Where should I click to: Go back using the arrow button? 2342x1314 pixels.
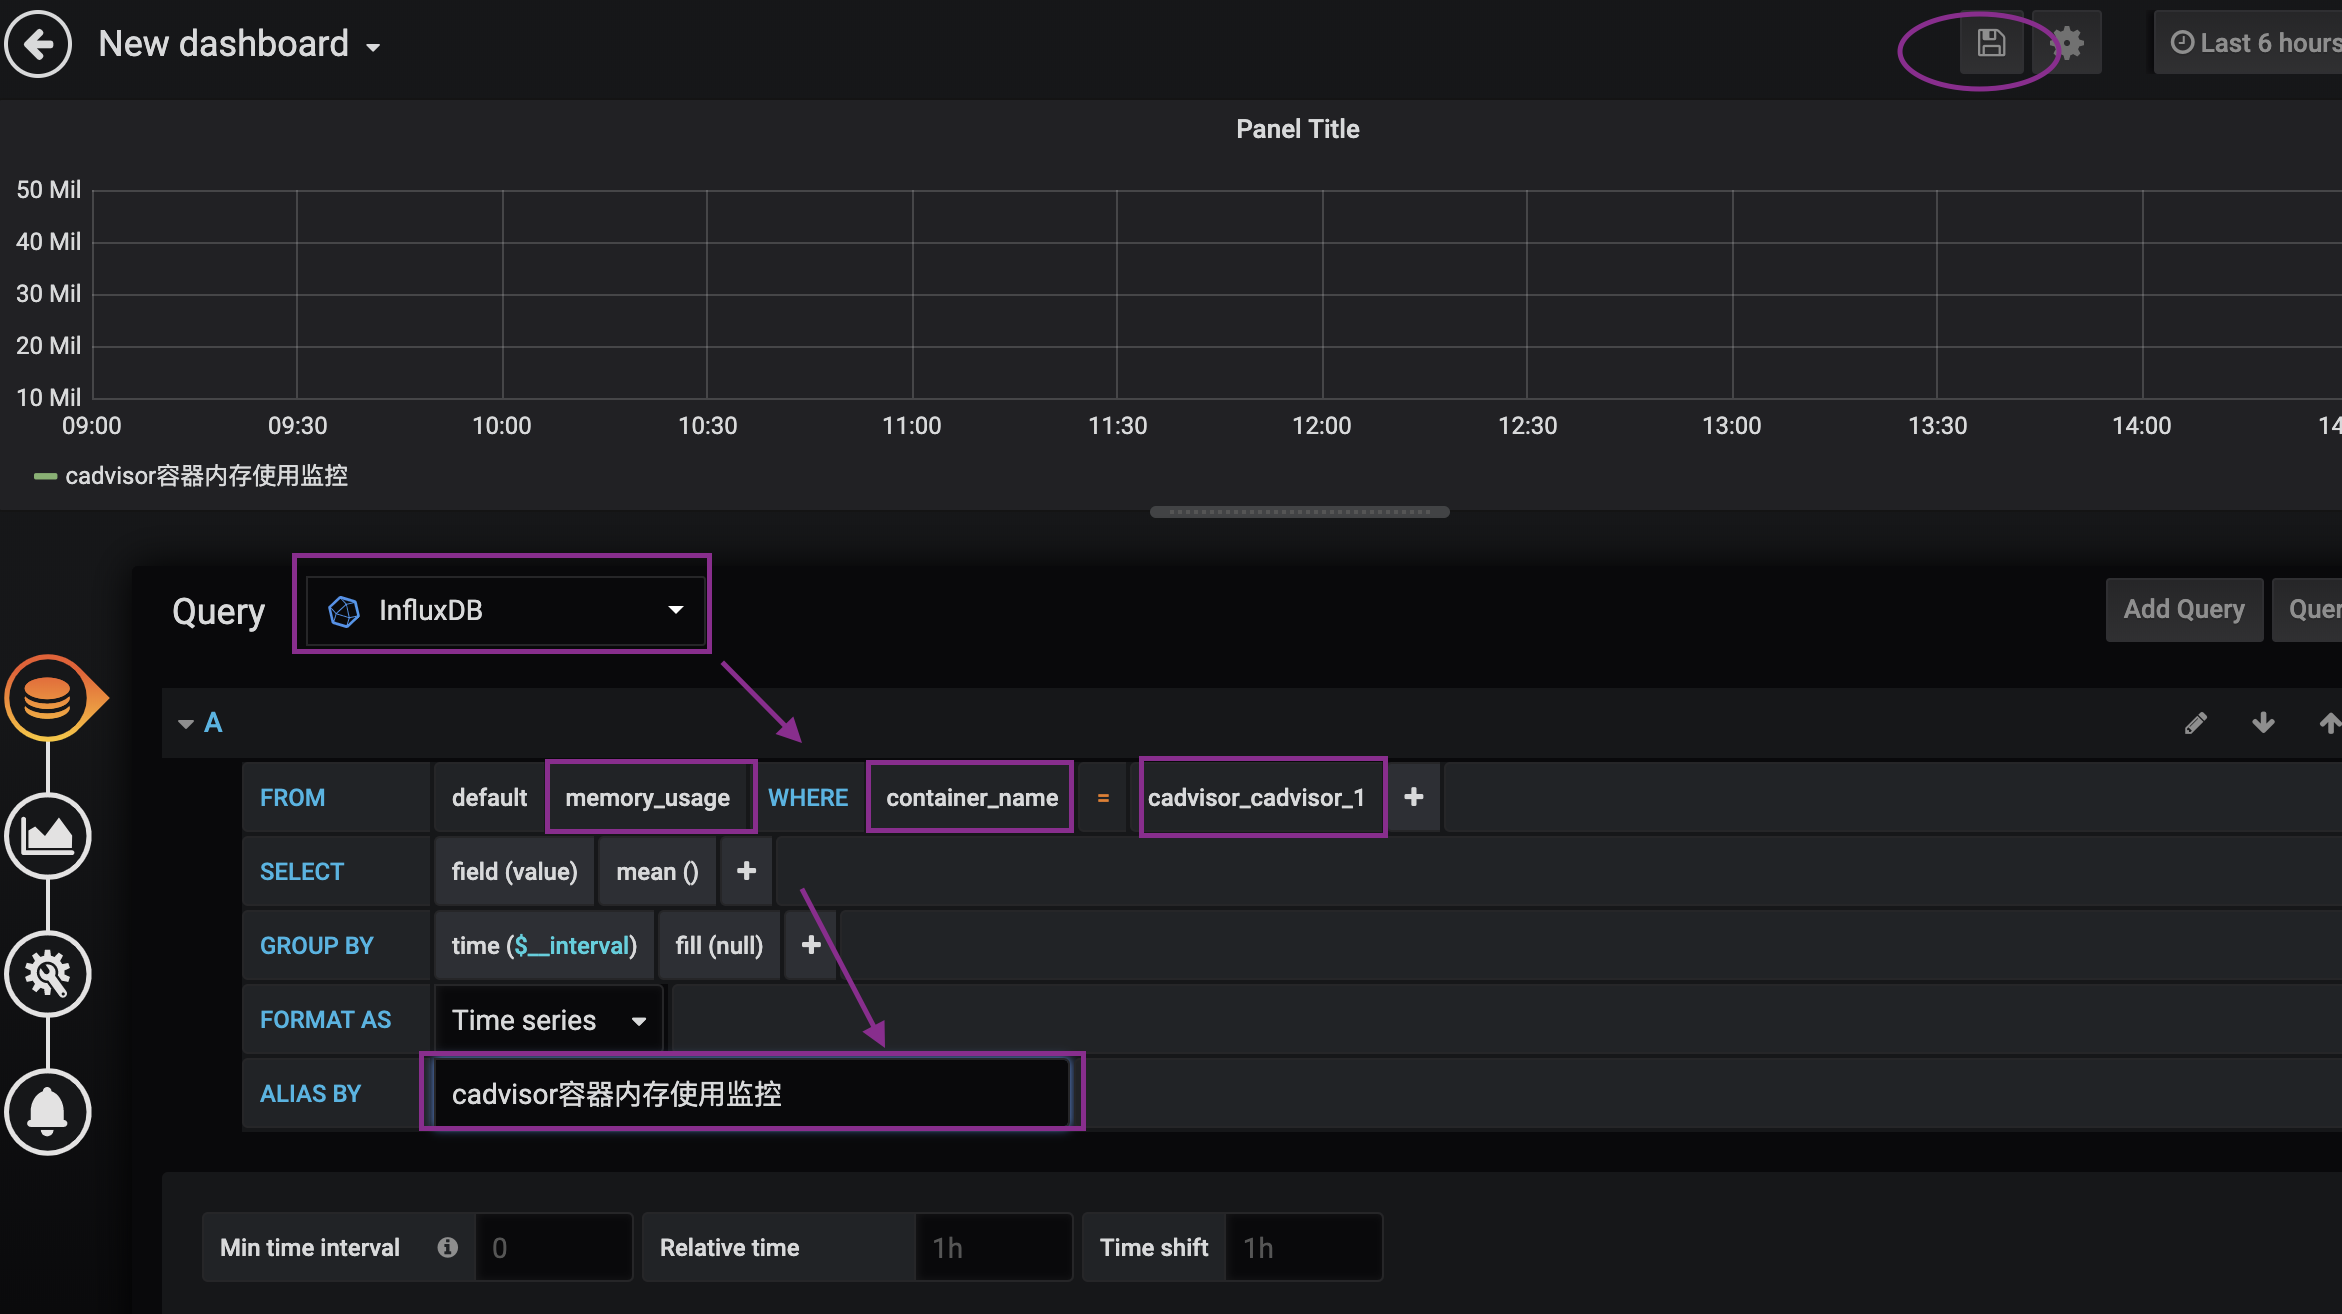click(x=38, y=44)
